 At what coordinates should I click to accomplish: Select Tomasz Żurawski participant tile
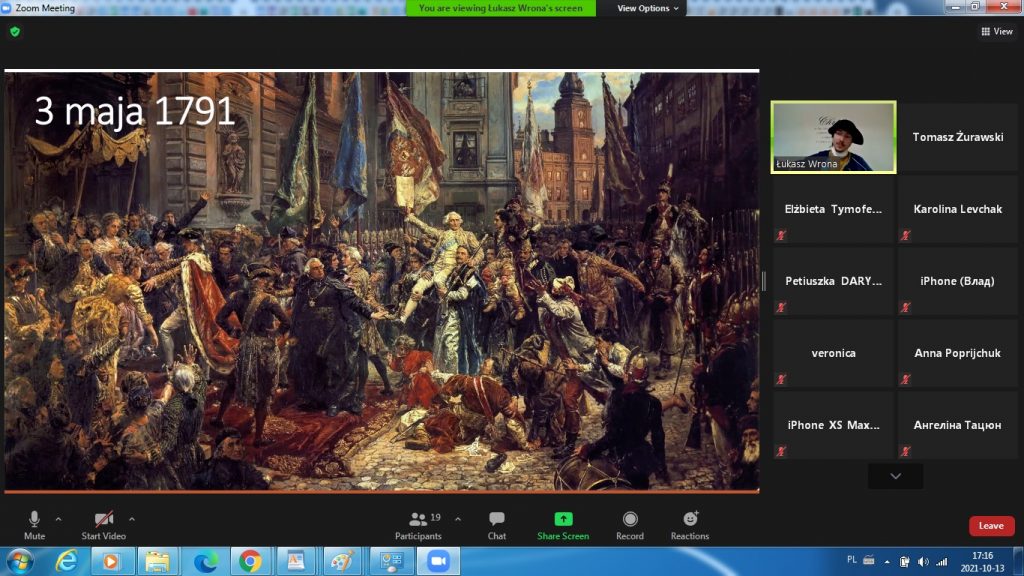(957, 137)
